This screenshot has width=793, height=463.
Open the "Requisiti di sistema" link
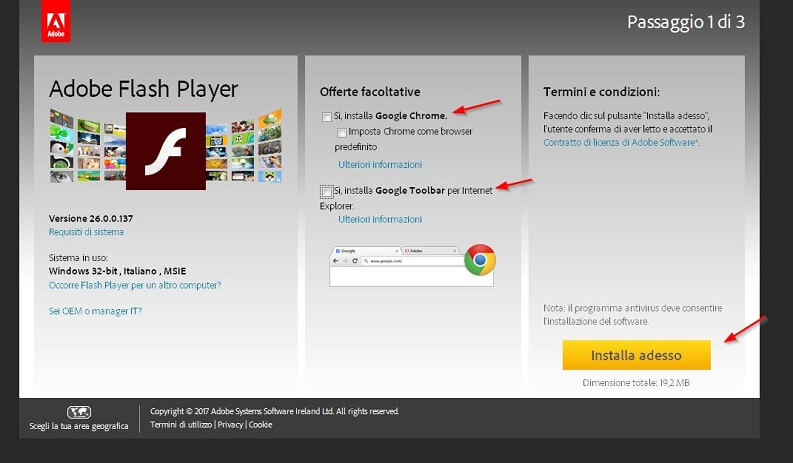click(86, 232)
